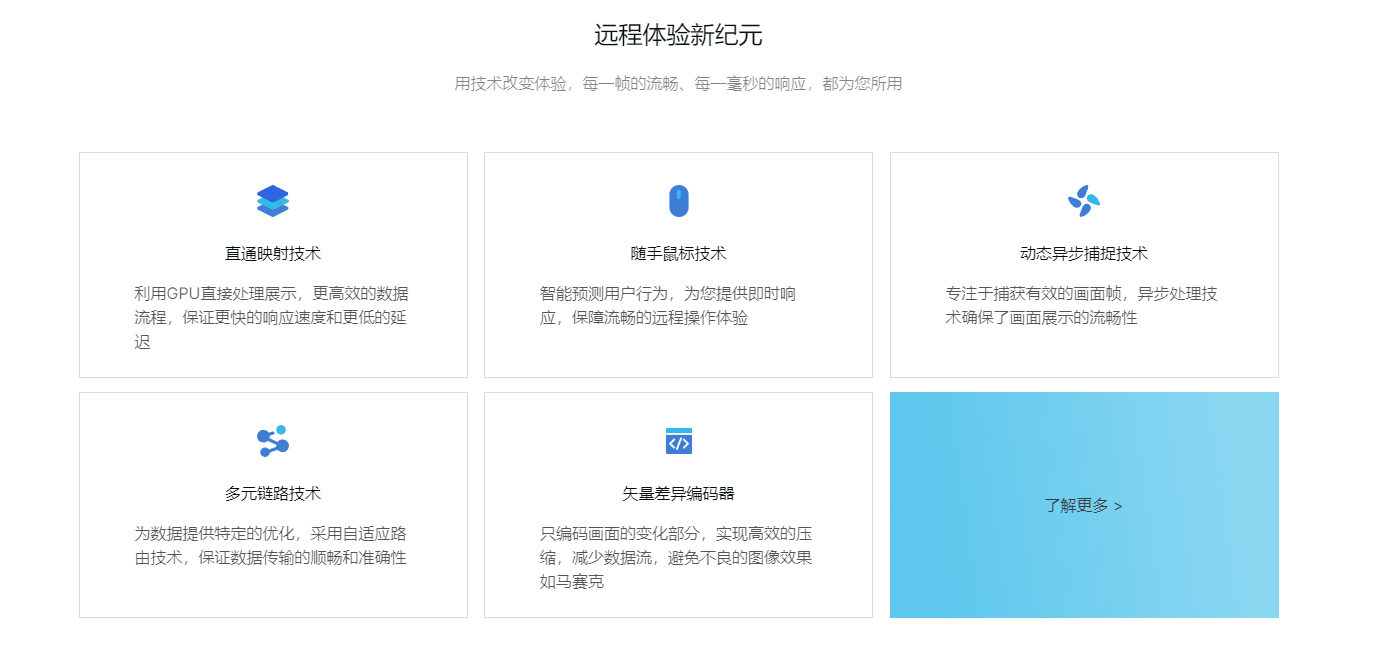Click the pinwheel icon above 动态异步捕捉技术
1376x648 pixels.
1084,201
